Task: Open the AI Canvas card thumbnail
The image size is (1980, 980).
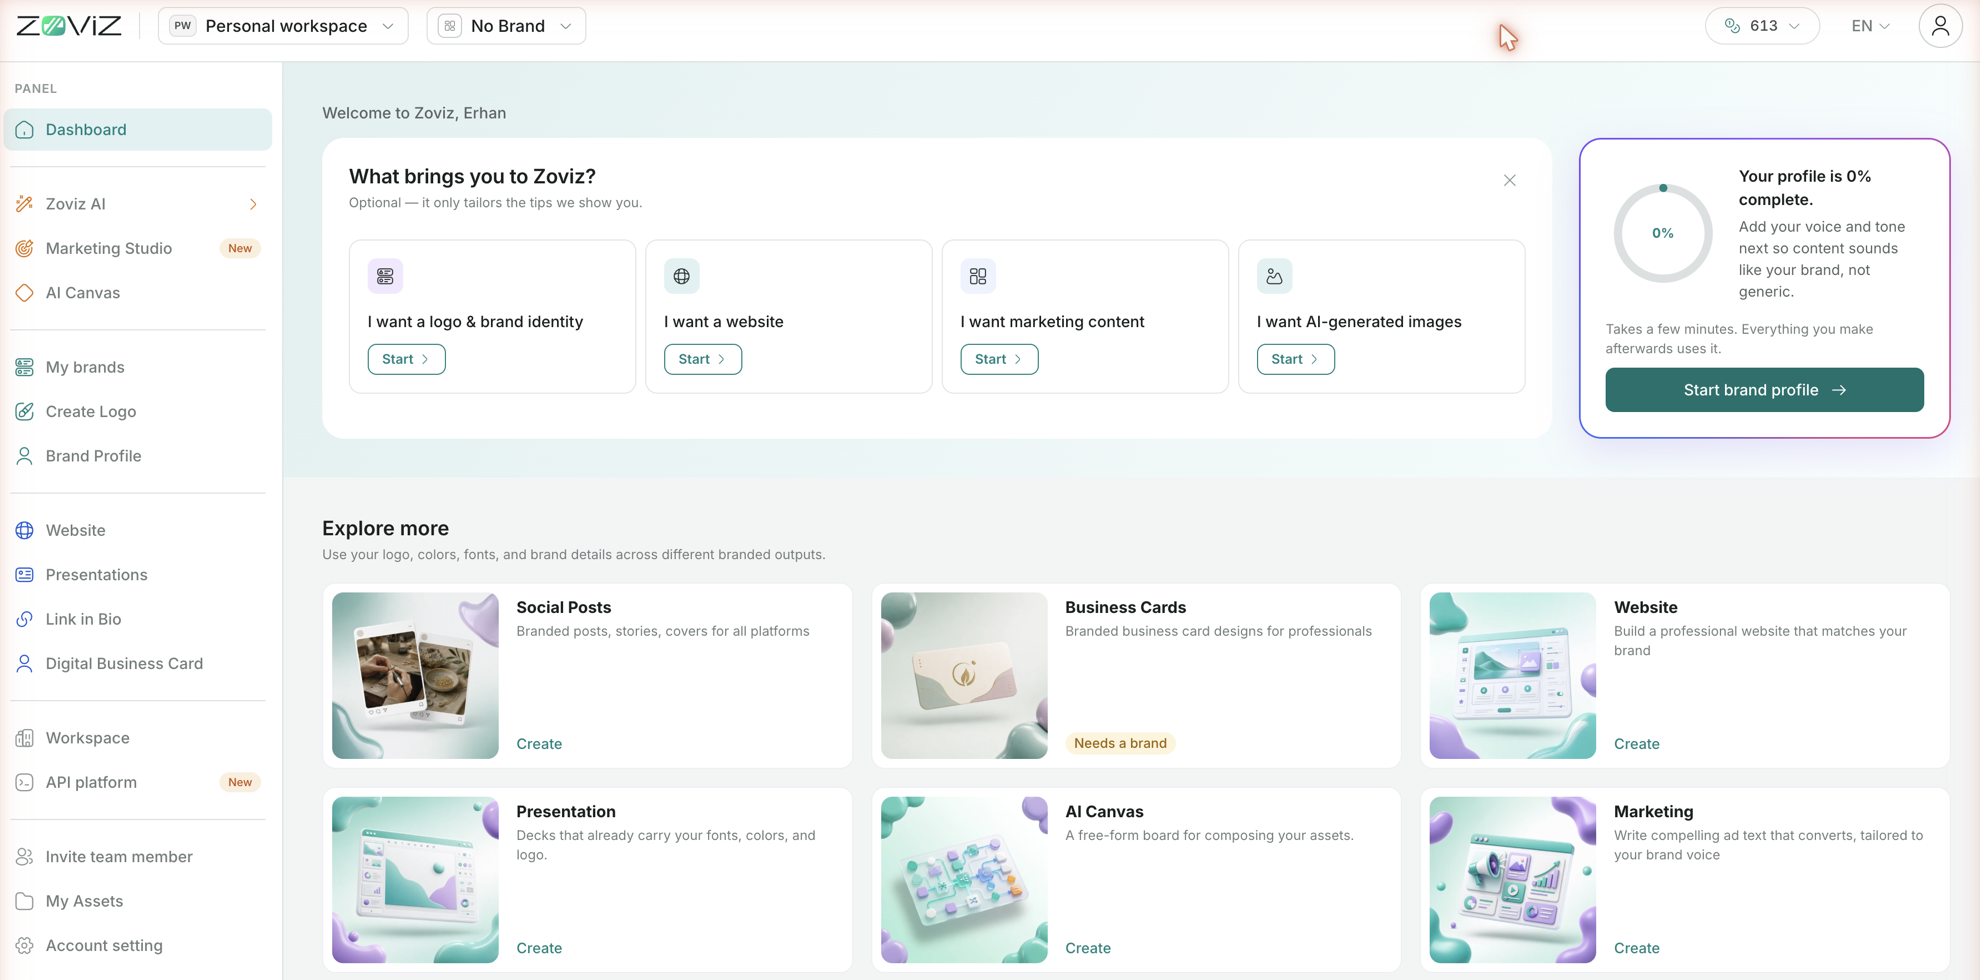Action: [964, 880]
